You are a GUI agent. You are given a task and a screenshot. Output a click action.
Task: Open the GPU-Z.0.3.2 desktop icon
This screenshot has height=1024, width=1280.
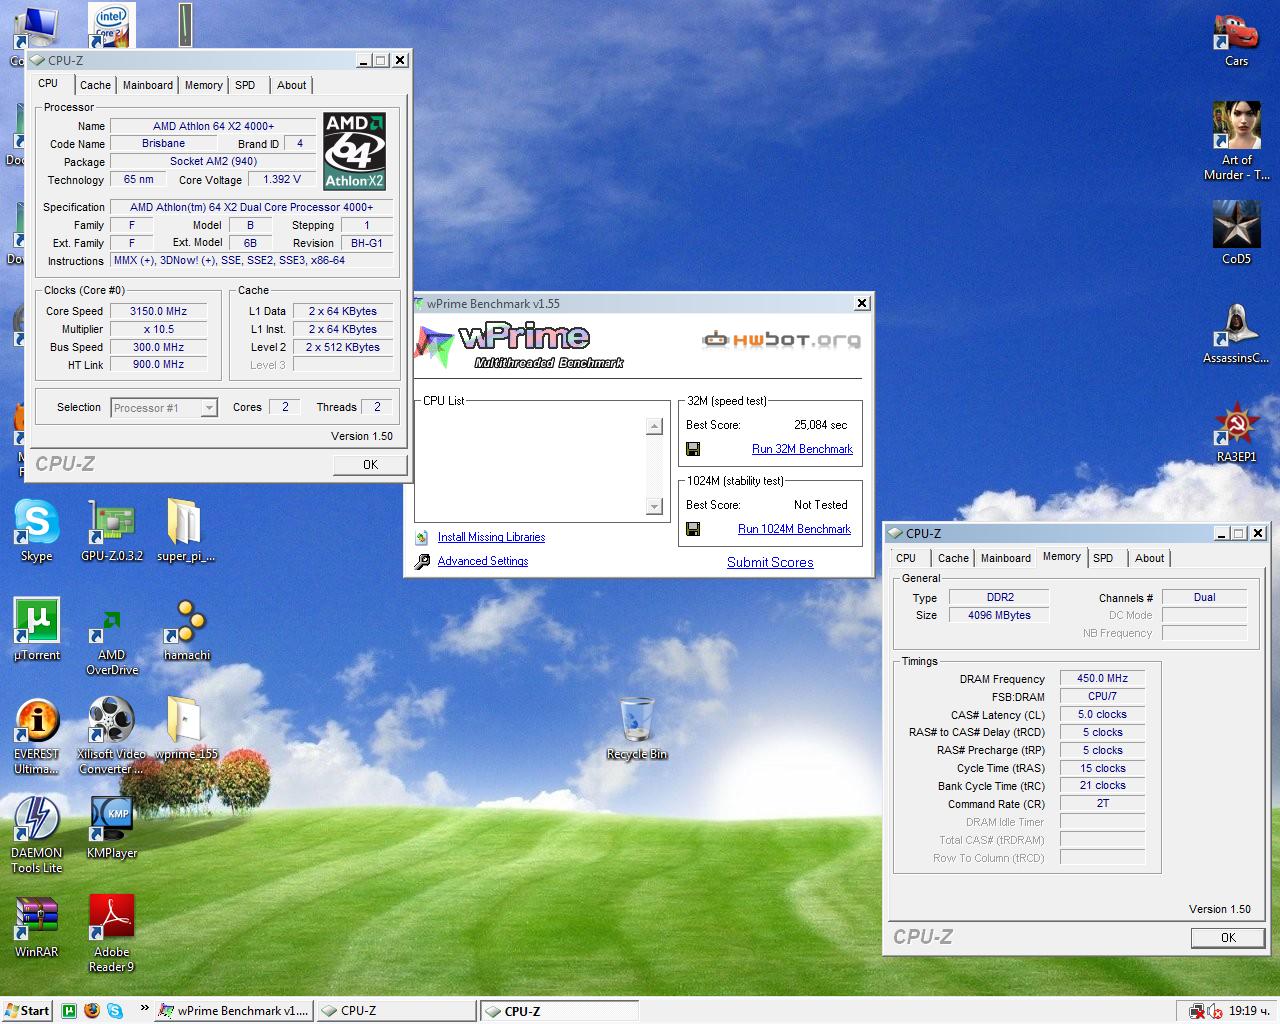click(x=112, y=530)
